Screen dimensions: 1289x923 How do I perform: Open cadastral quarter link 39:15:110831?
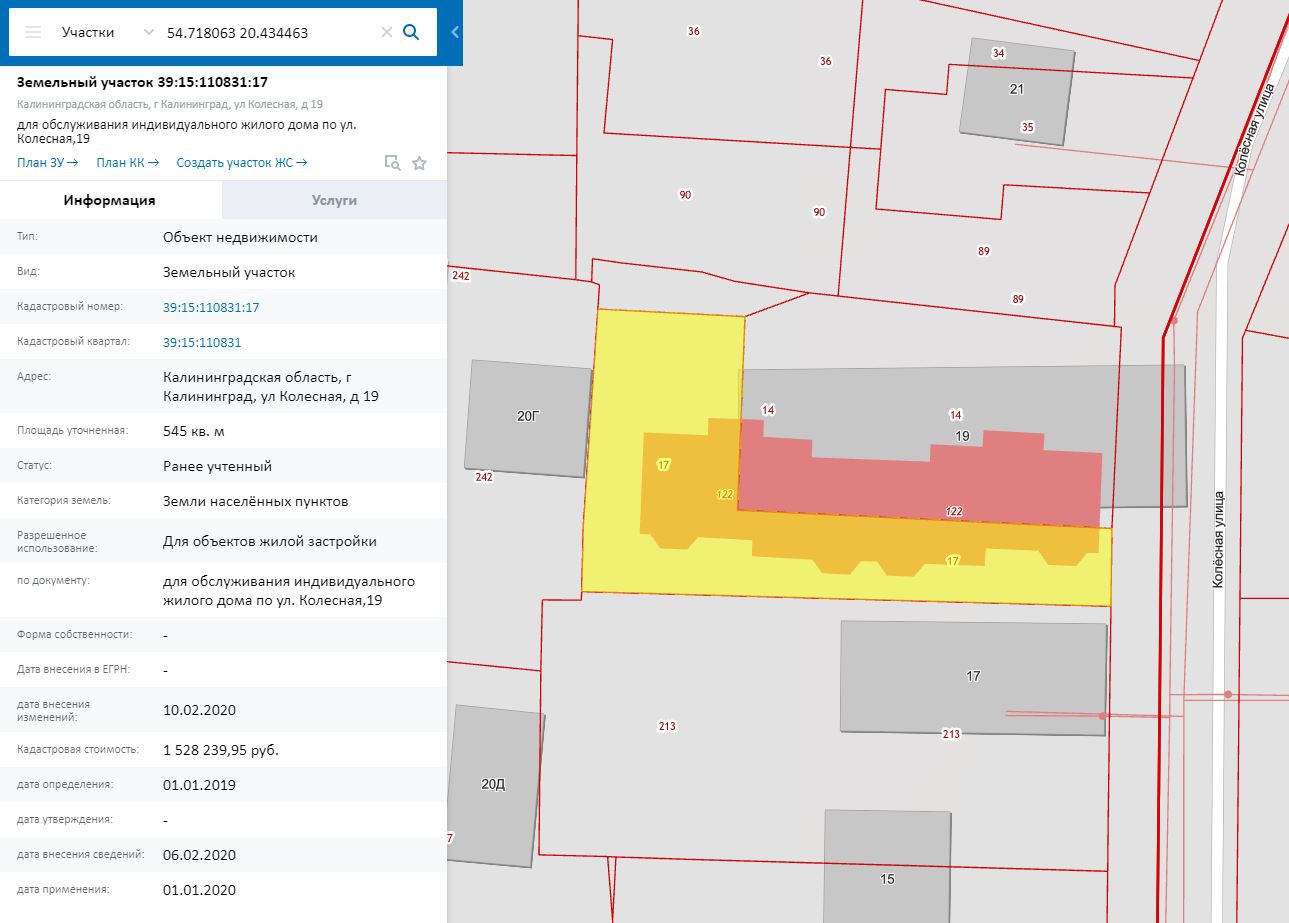(x=202, y=343)
